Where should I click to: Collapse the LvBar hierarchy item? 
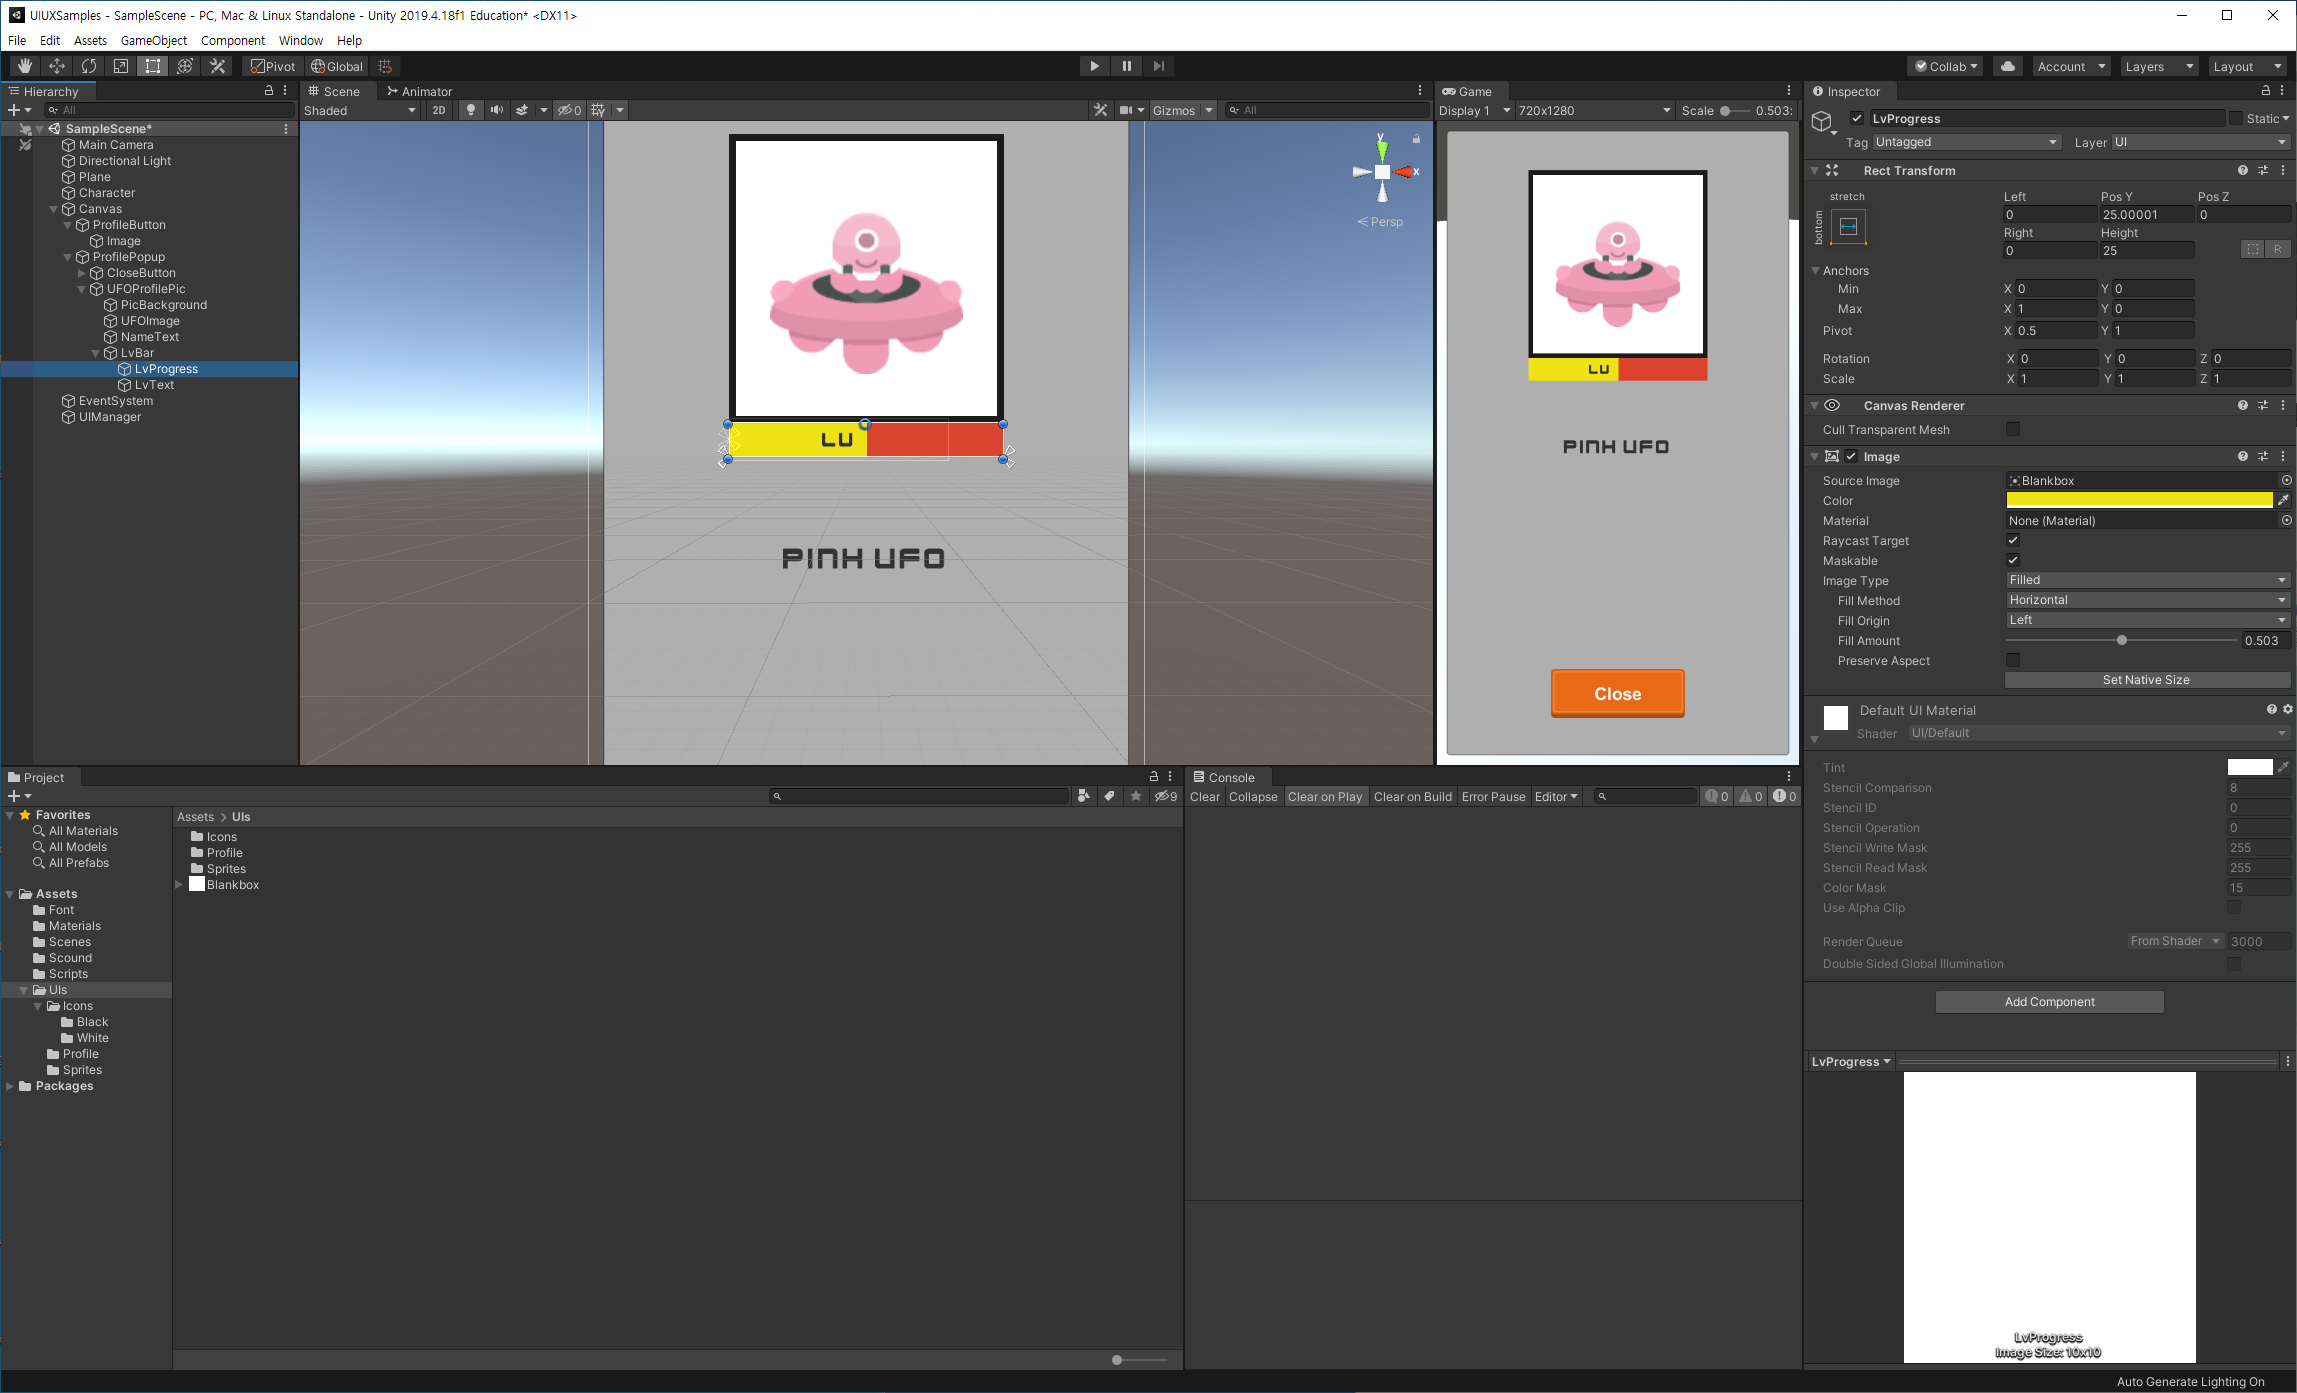tap(96, 353)
